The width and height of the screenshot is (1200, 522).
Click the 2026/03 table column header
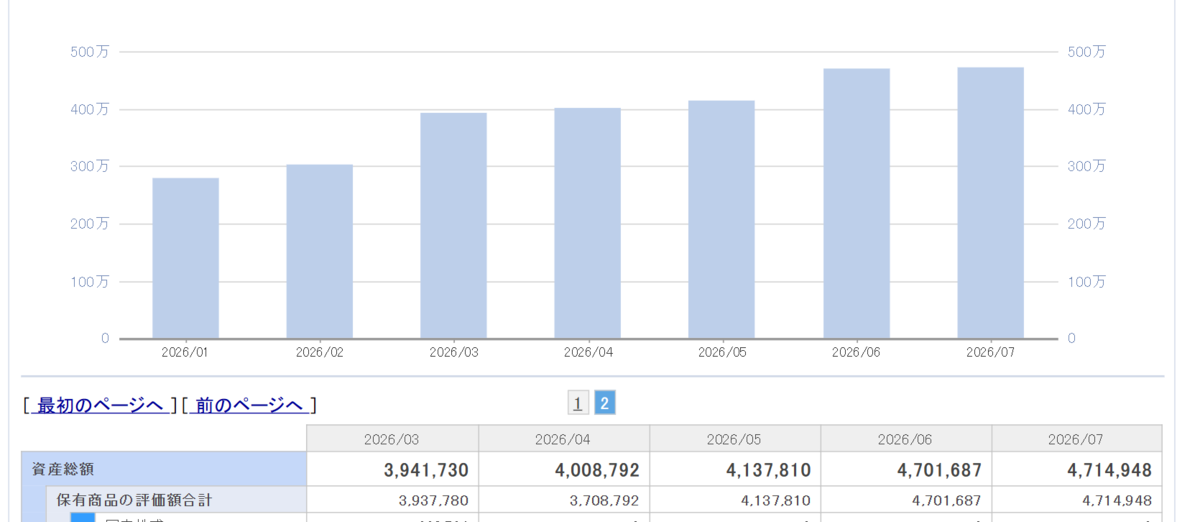392,439
